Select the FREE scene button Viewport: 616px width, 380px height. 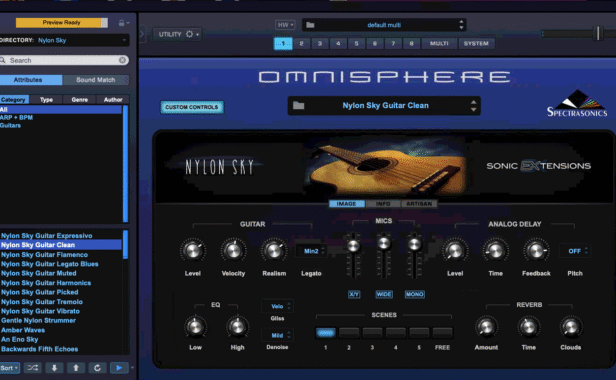click(x=442, y=333)
